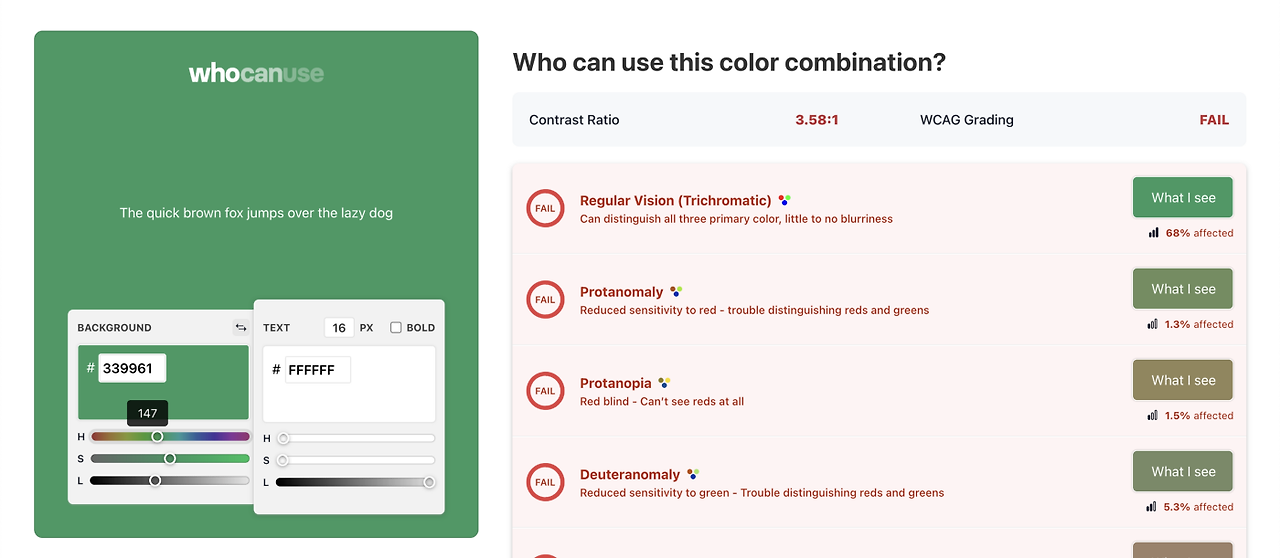Image resolution: width=1280 pixels, height=558 pixels.
Task: Click the Protanopia What I see button
Action: coord(1183,380)
